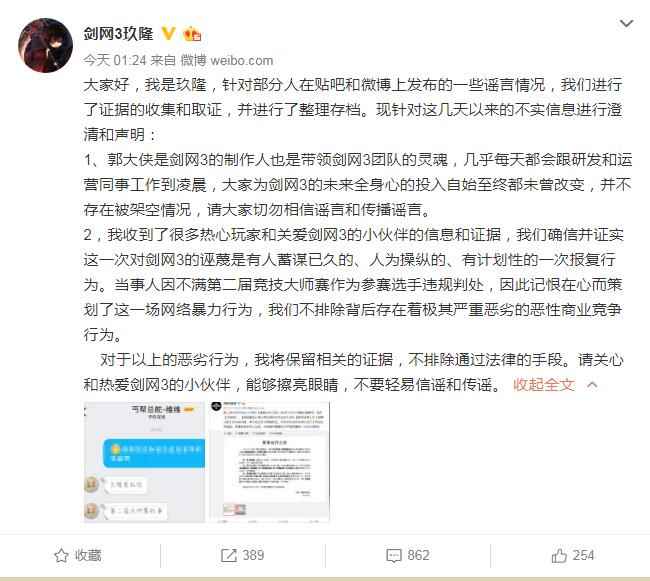Open the 剑网3玖隆 profile avatar
Image resolution: width=650 pixels, height=581 pixels.
click(x=46, y=45)
